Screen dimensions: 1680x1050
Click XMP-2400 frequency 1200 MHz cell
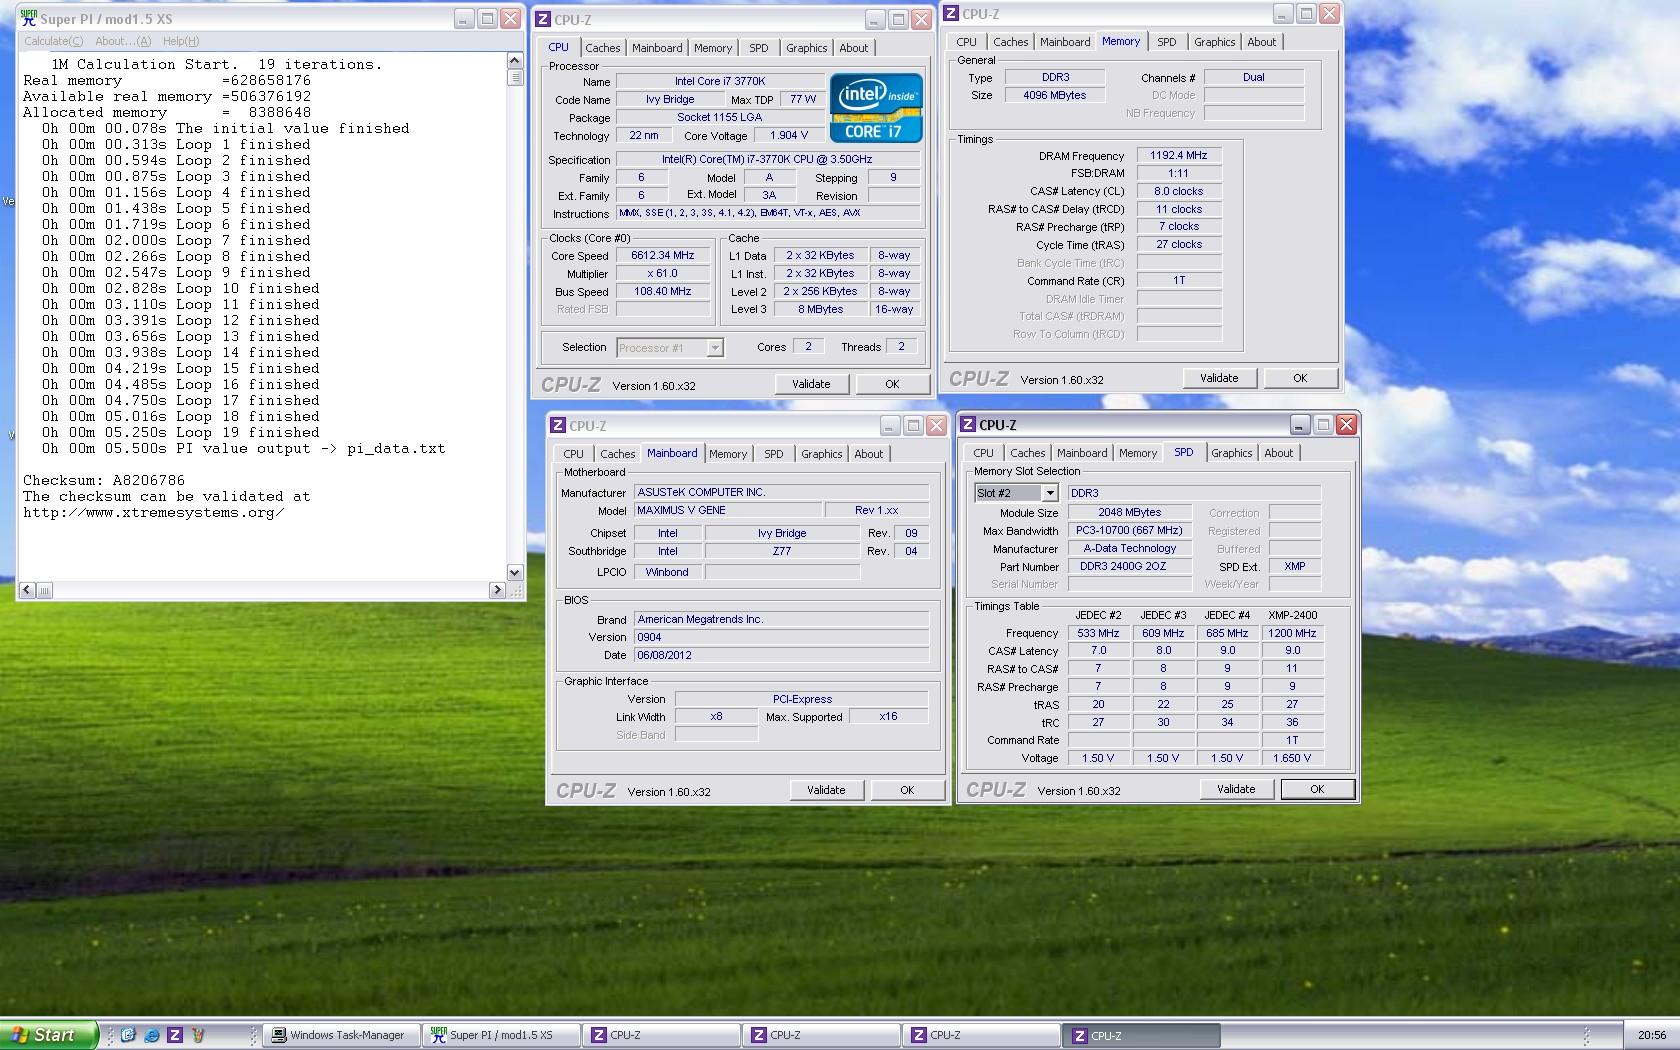click(1292, 633)
